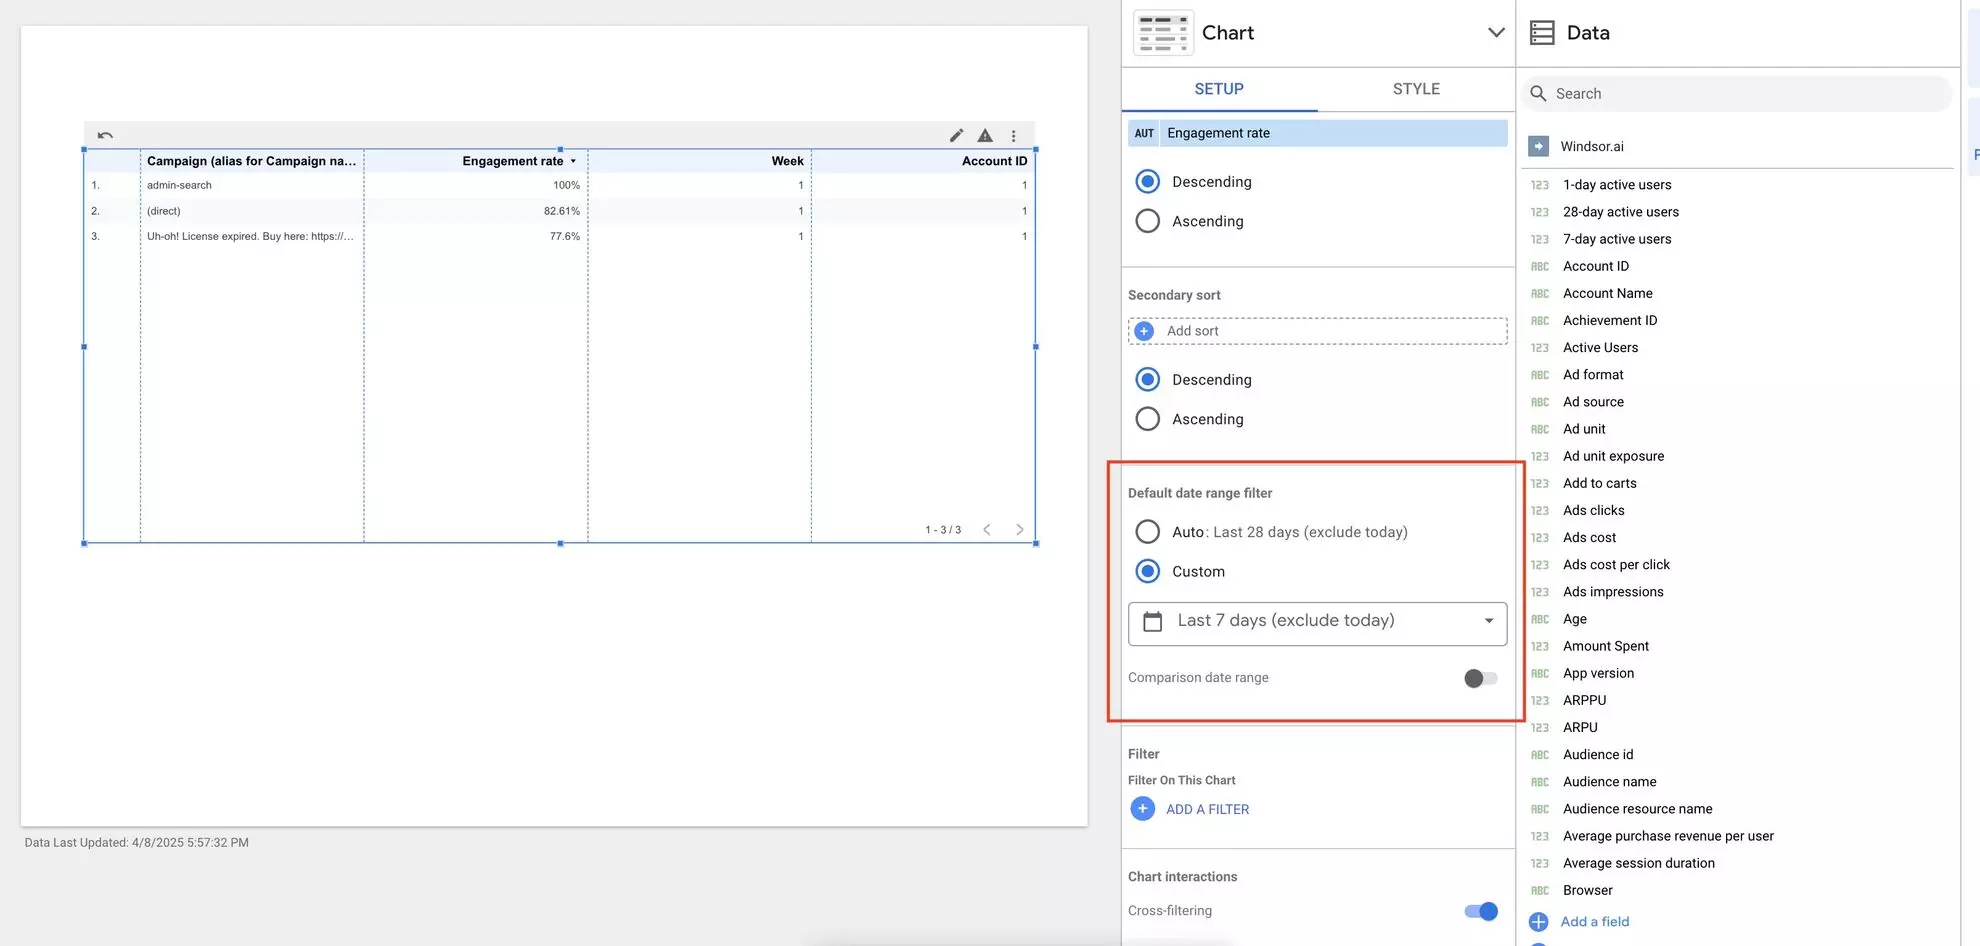This screenshot has height=946, width=1980.
Task: Click the plus icon in Add sort
Action: click(x=1145, y=331)
